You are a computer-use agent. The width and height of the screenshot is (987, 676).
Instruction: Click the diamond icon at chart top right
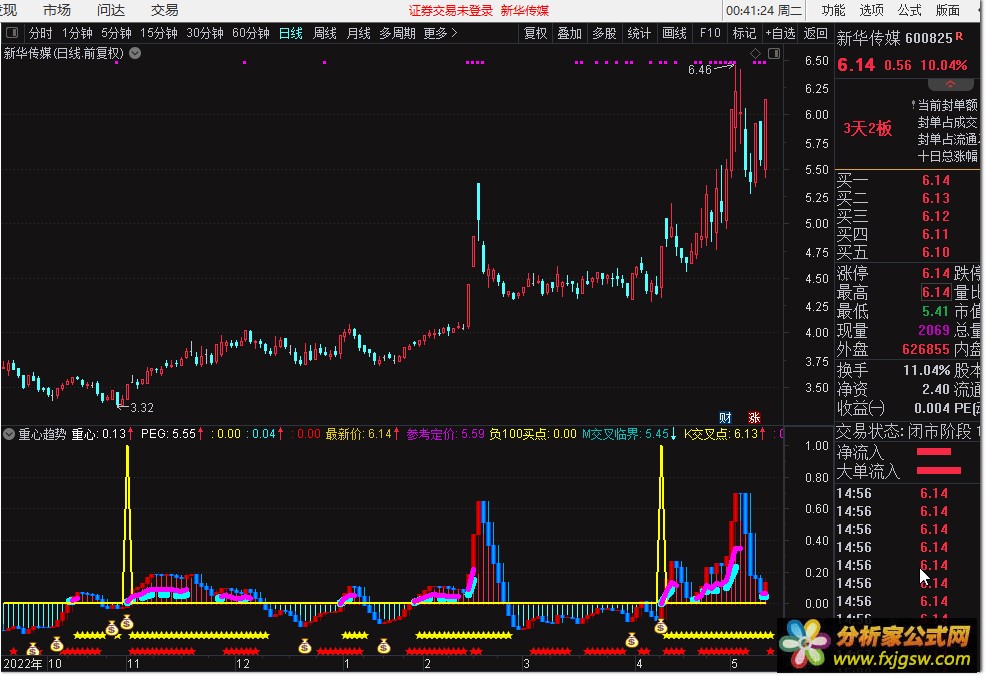(755, 54)
